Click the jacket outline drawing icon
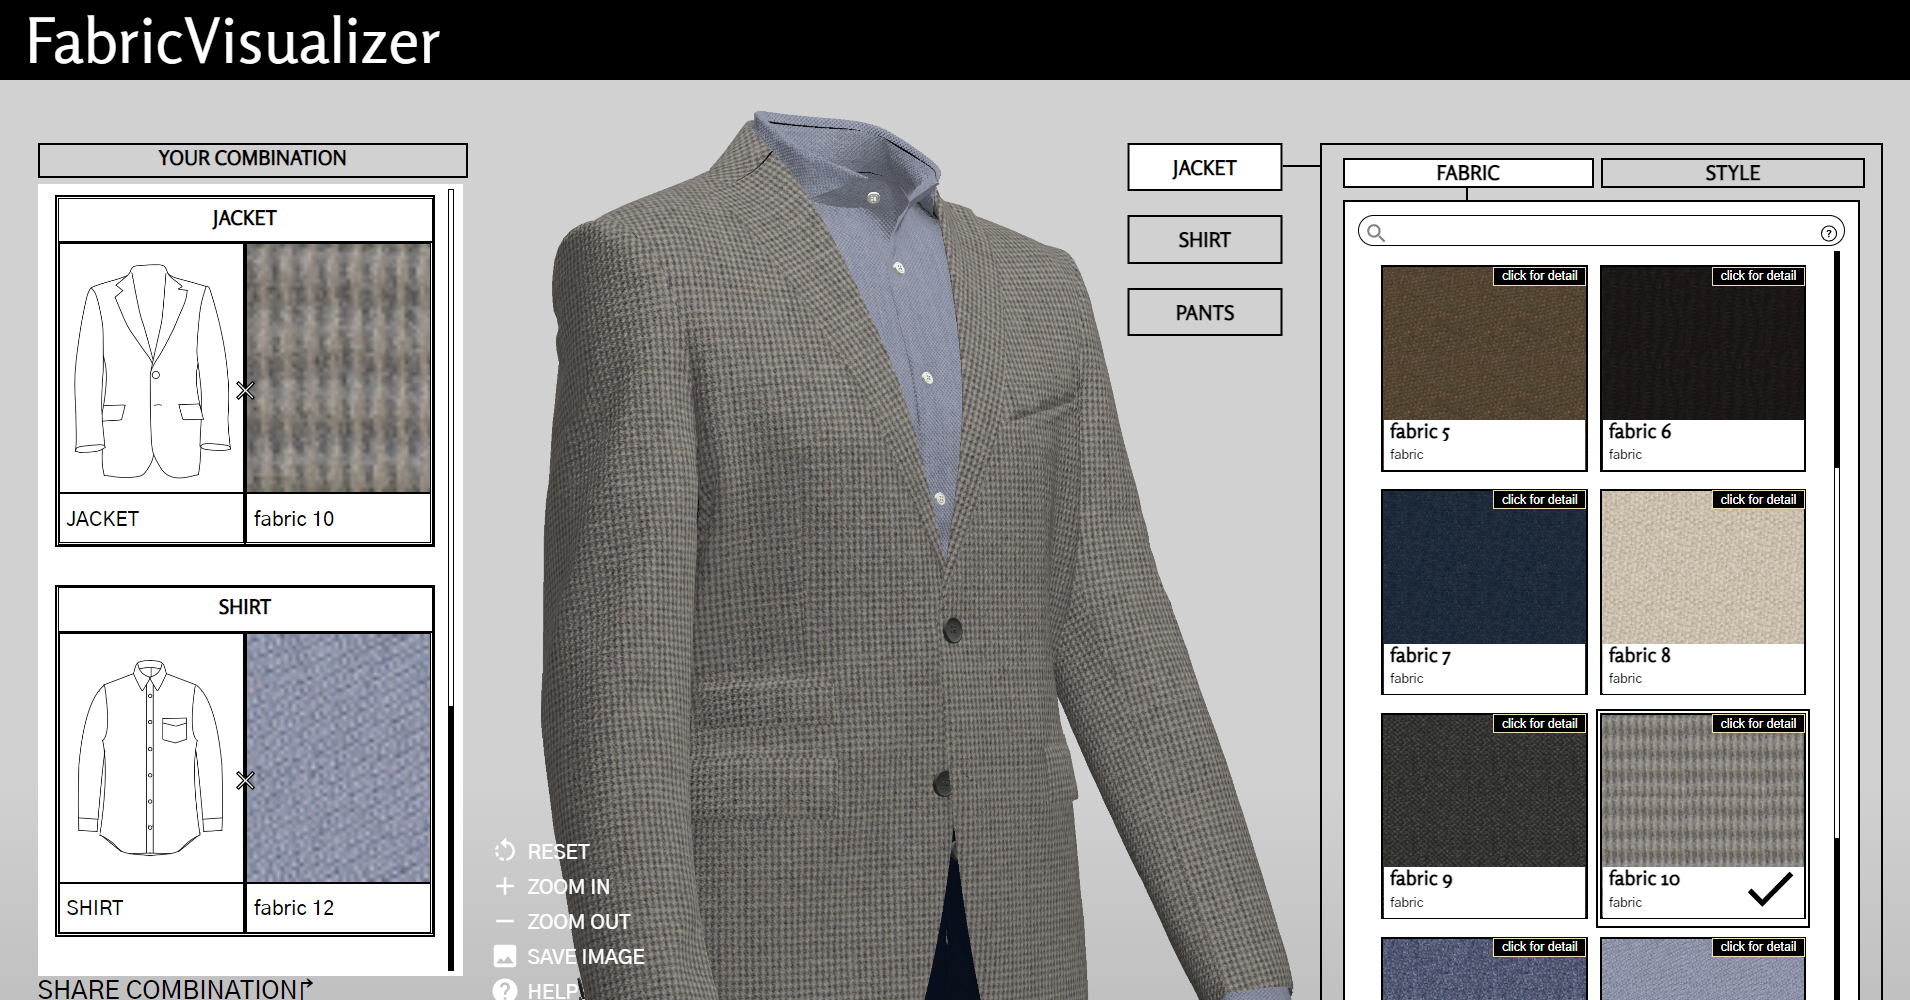 (x=151, y=369)
